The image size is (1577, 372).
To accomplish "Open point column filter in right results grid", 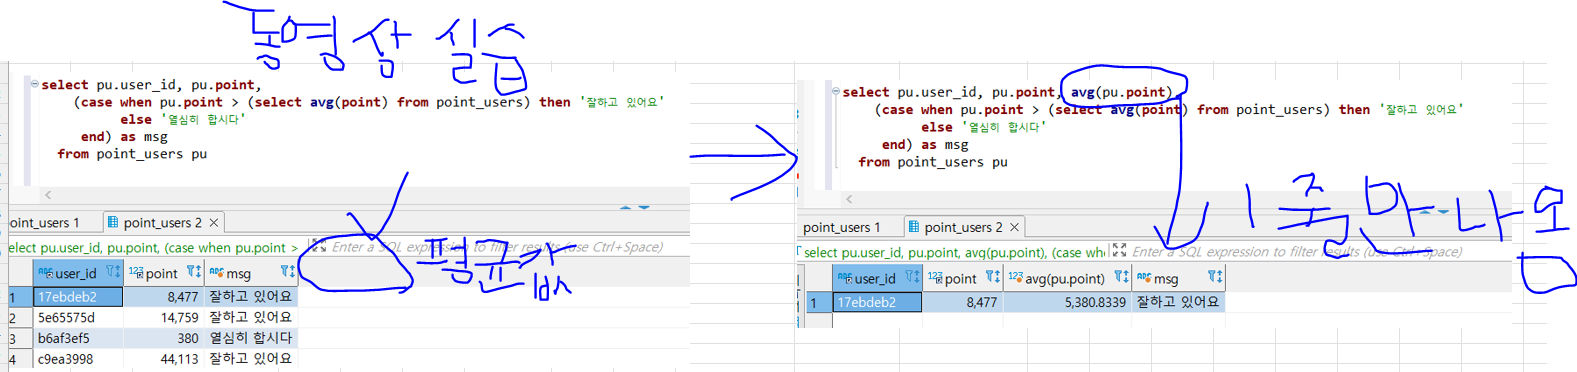I will point(992,277).
